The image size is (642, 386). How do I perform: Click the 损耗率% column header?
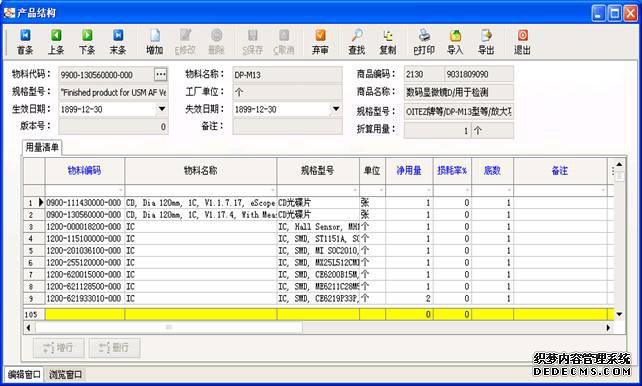(x=452, y=170)
